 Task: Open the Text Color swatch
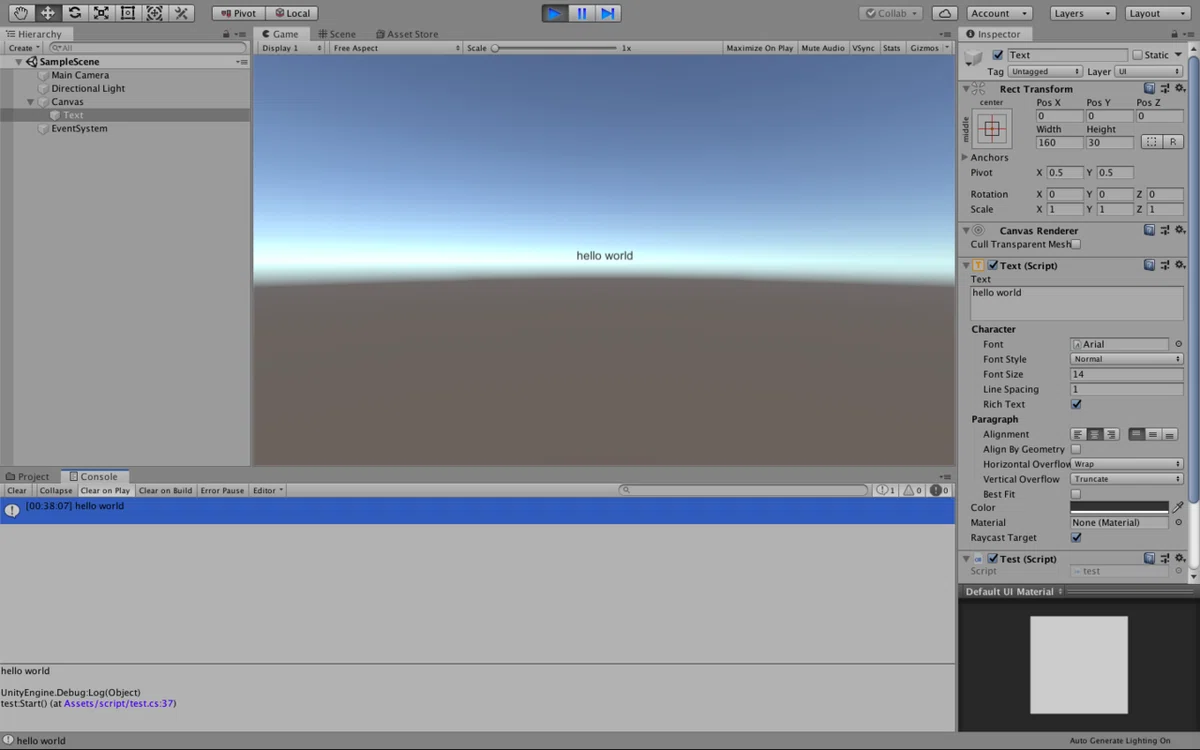pos(1119,508)
